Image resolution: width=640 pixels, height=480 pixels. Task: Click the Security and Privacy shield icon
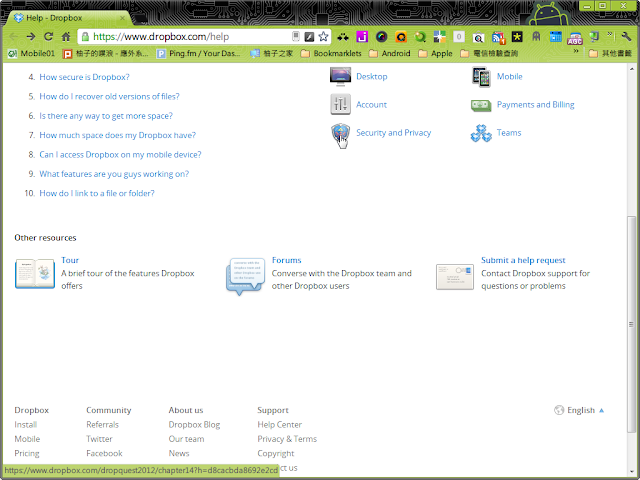point(340,134)
